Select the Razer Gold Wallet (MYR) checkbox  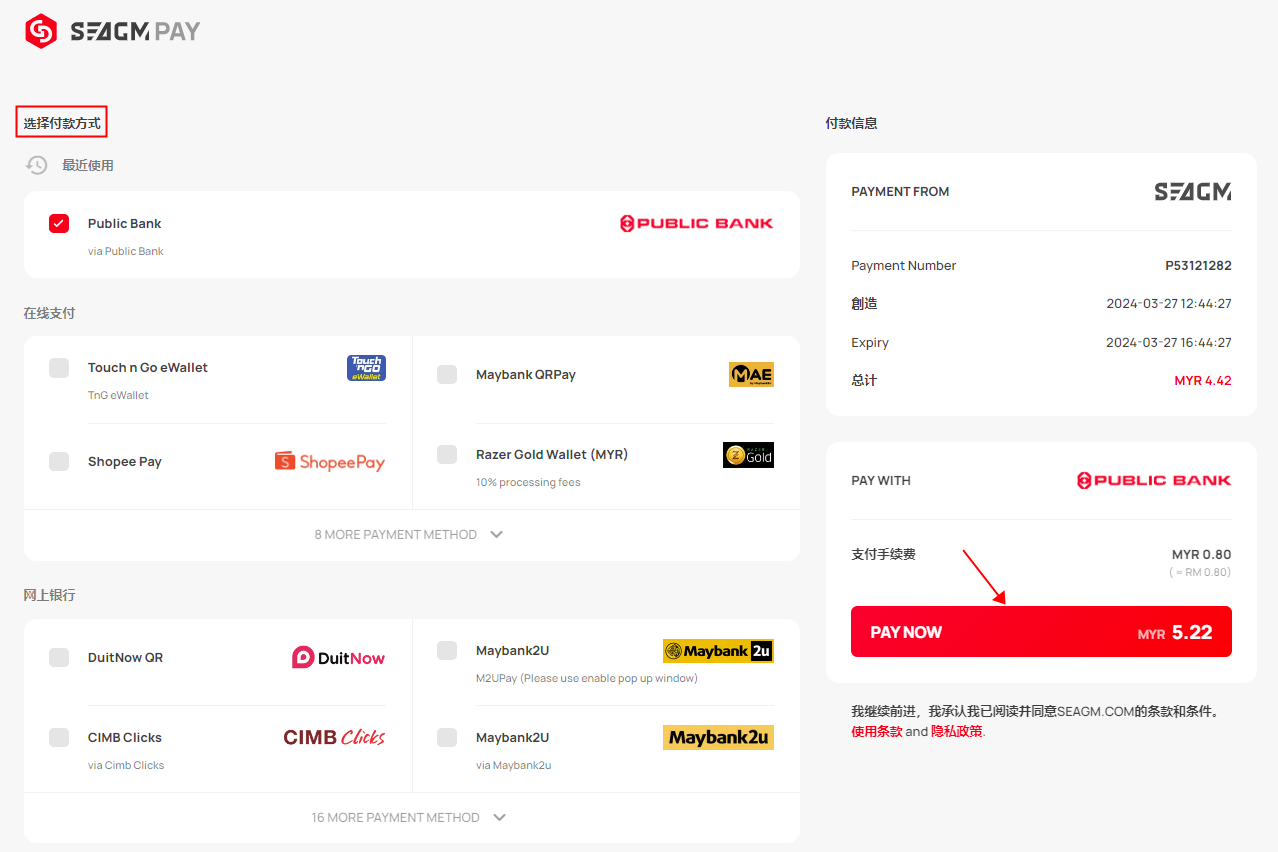(447, 455)
